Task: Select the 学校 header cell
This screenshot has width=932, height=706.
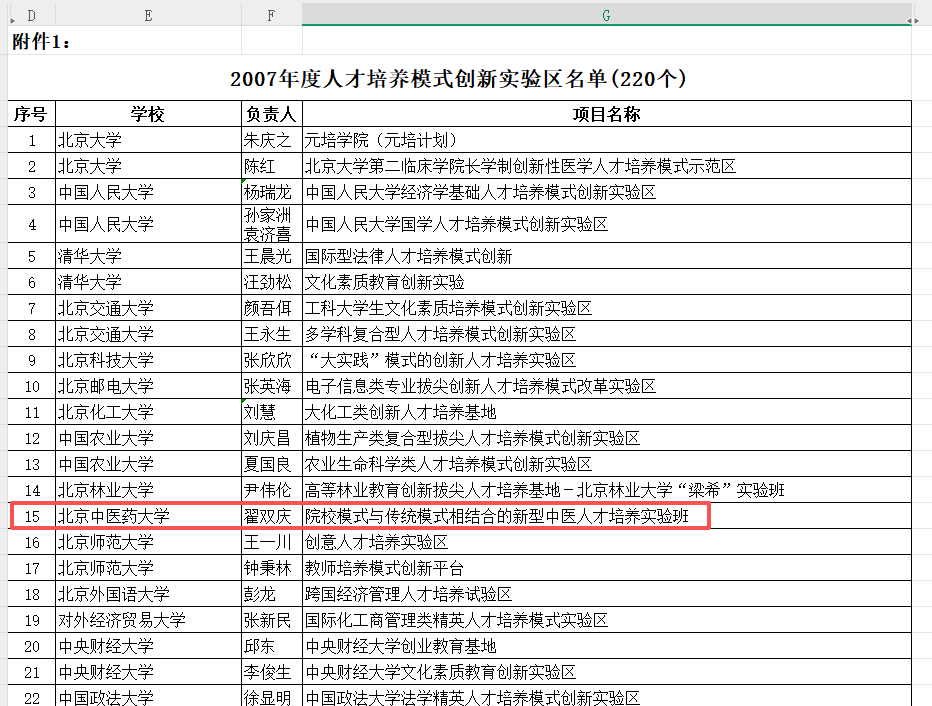Action: tap(148, 114)
